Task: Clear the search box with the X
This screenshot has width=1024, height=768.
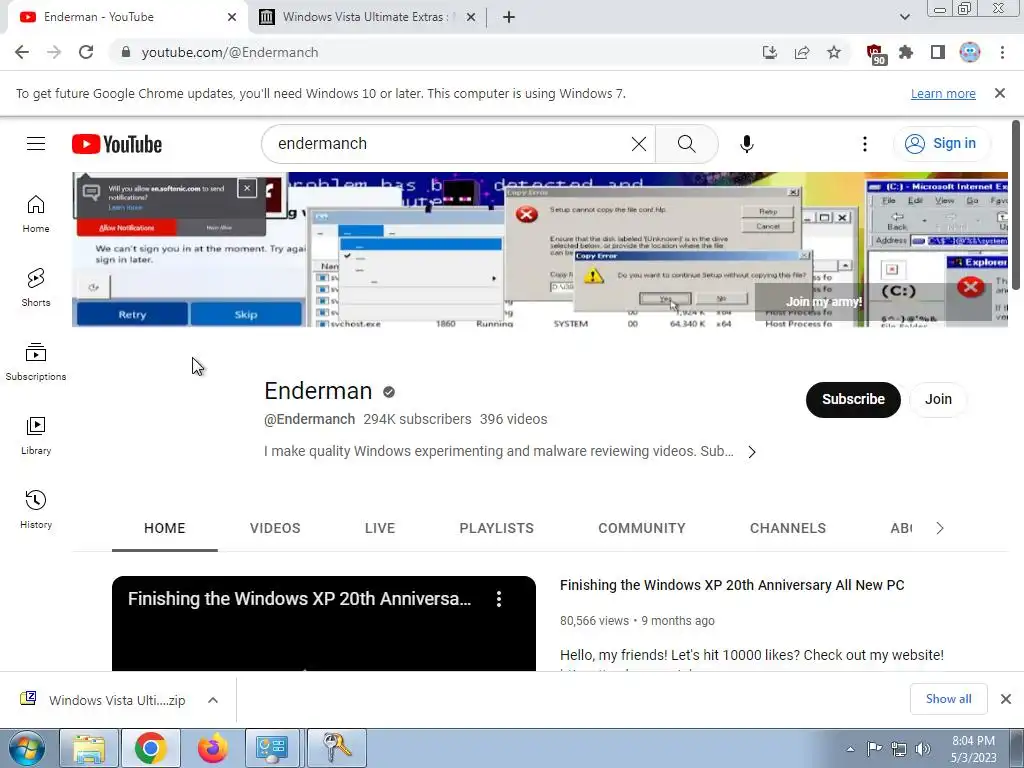Action: 639,144
